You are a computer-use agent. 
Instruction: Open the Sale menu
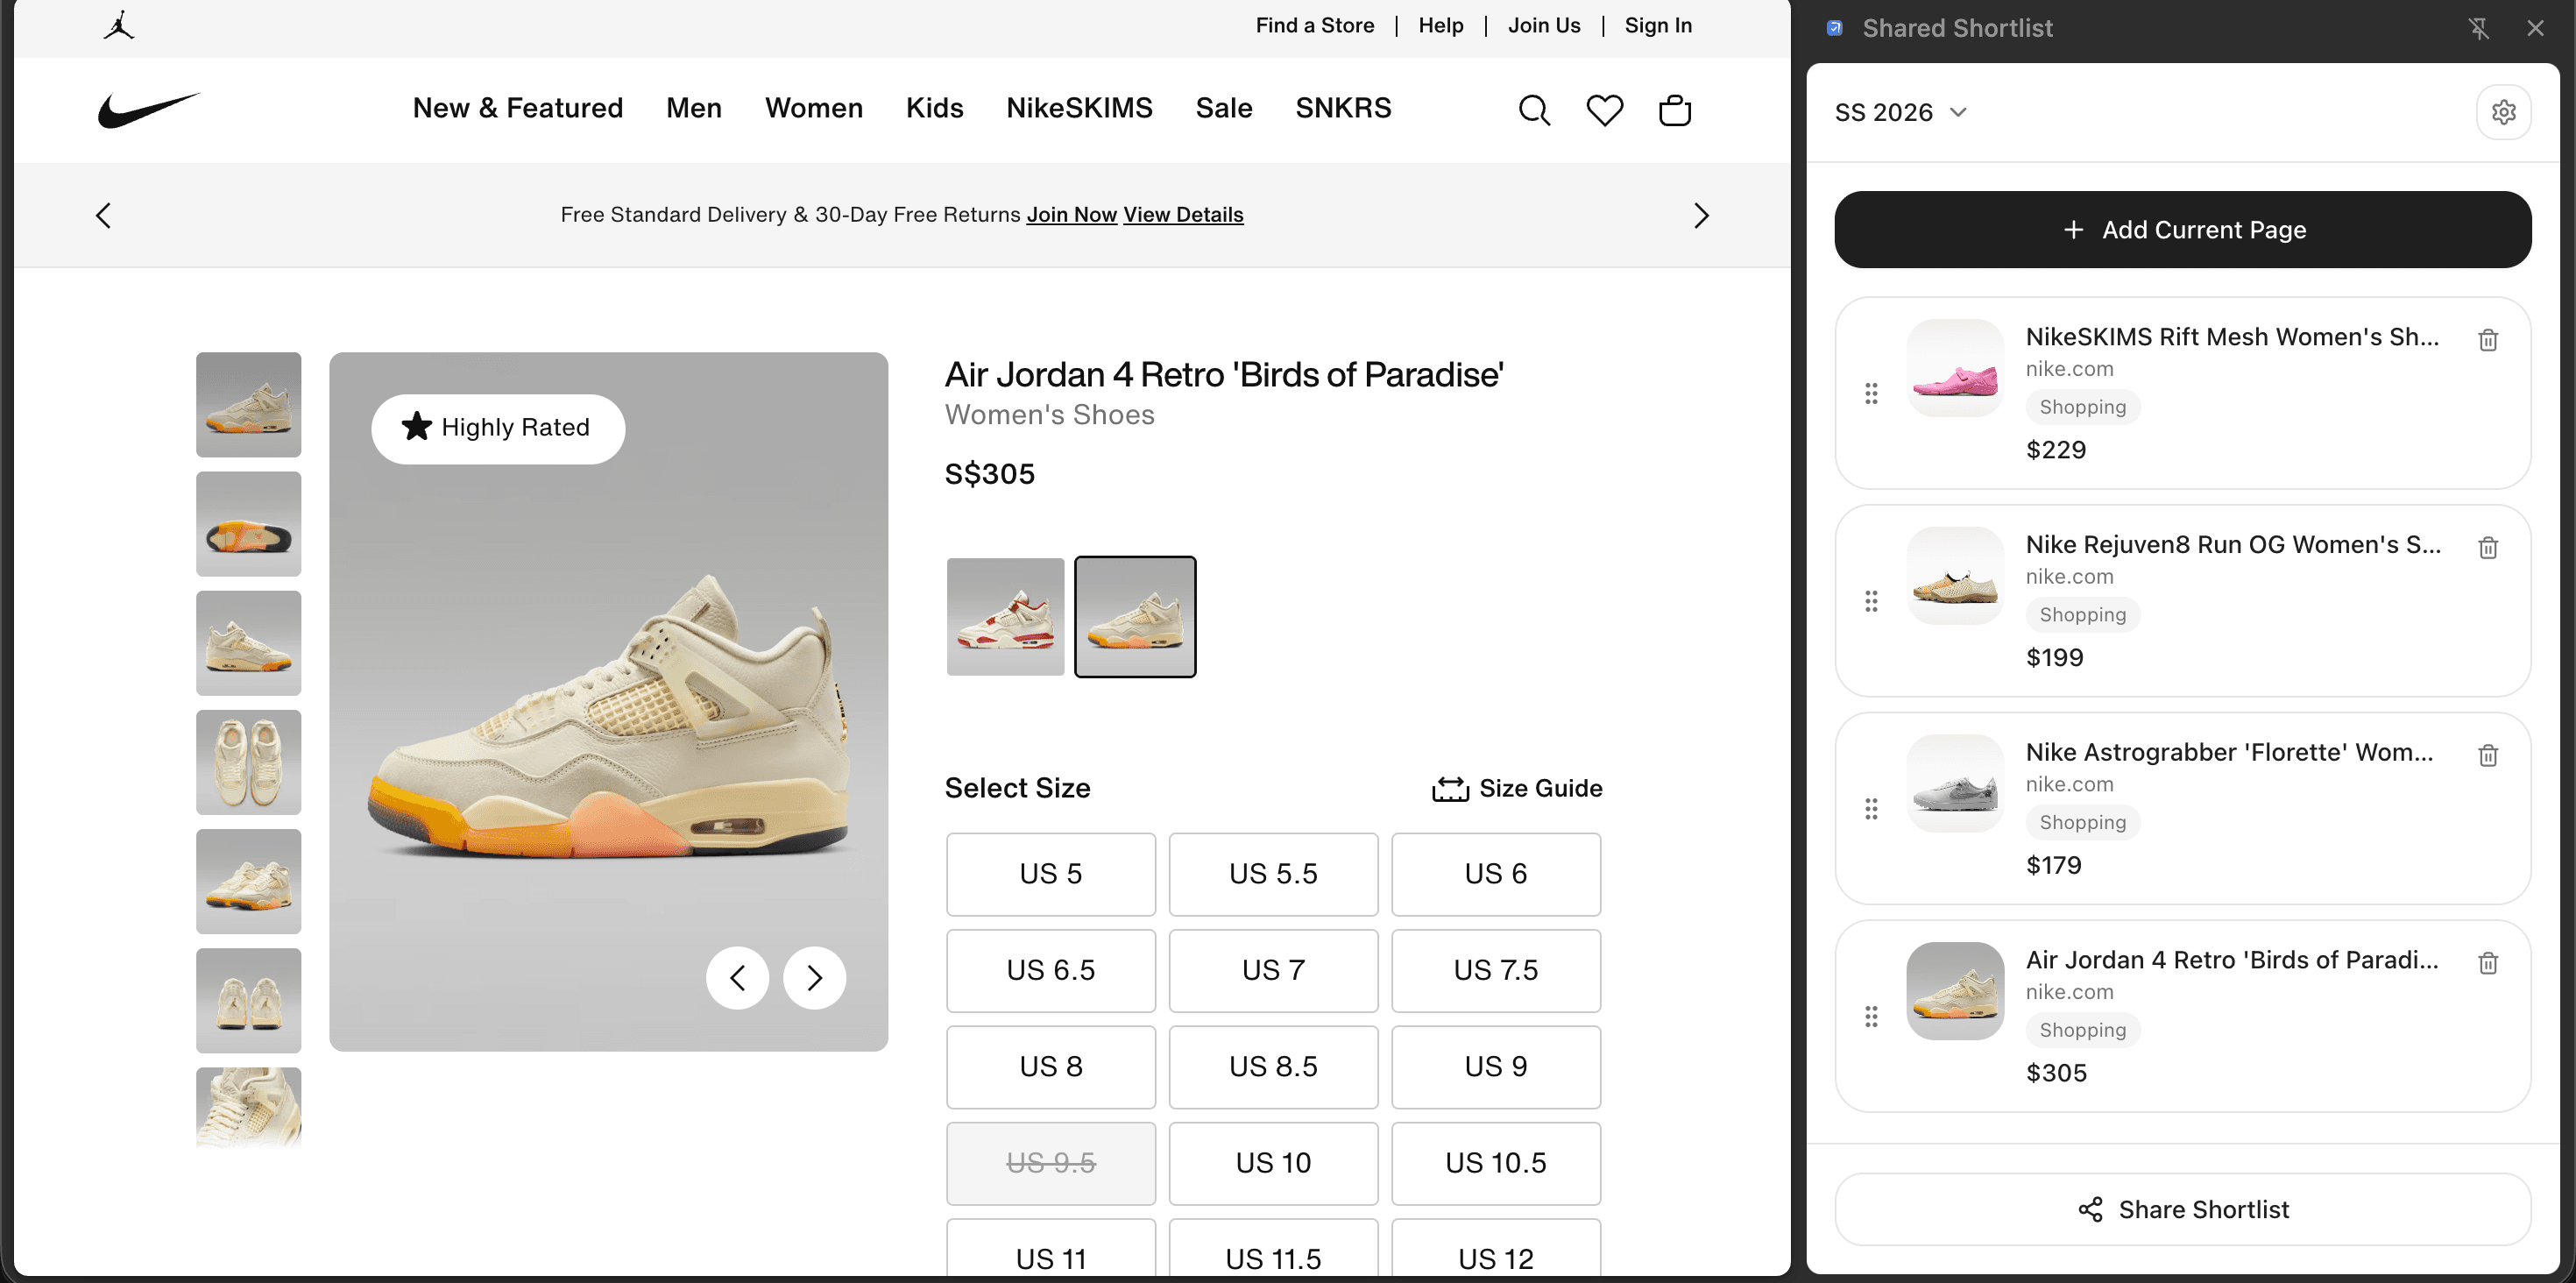[x=1223, y=108]
